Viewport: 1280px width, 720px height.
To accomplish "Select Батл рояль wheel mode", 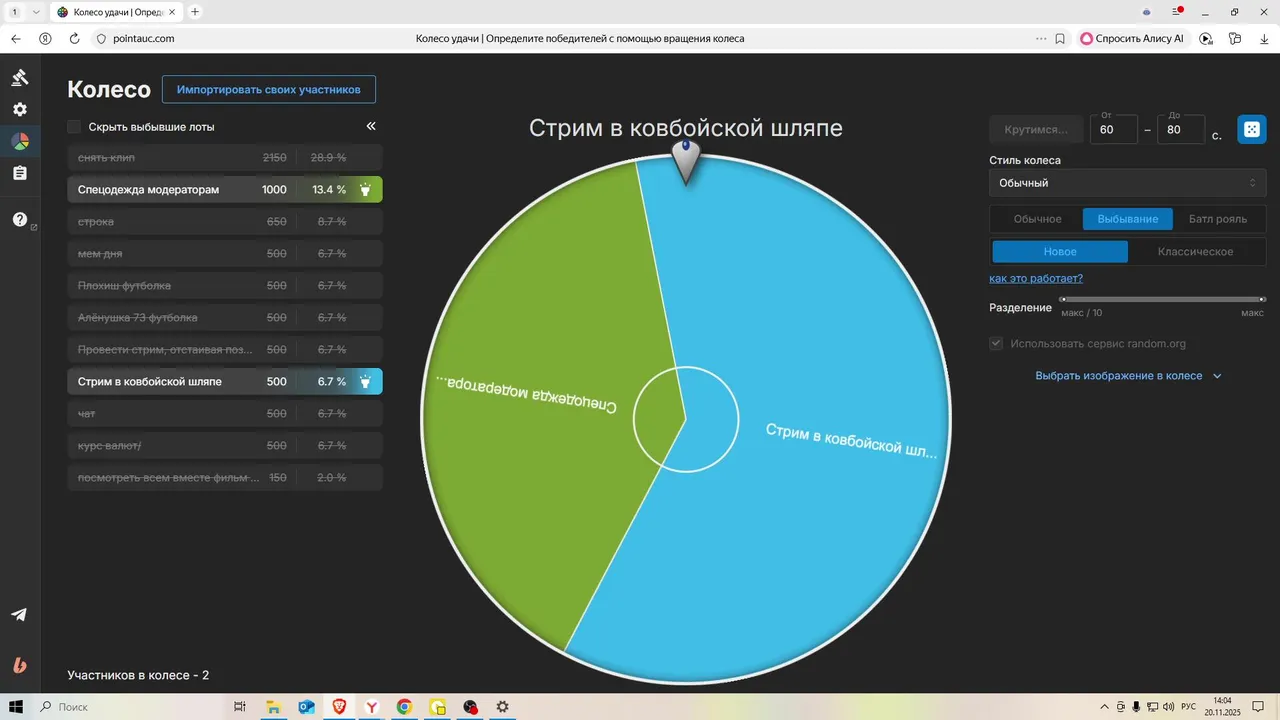I will (1217, 219).
